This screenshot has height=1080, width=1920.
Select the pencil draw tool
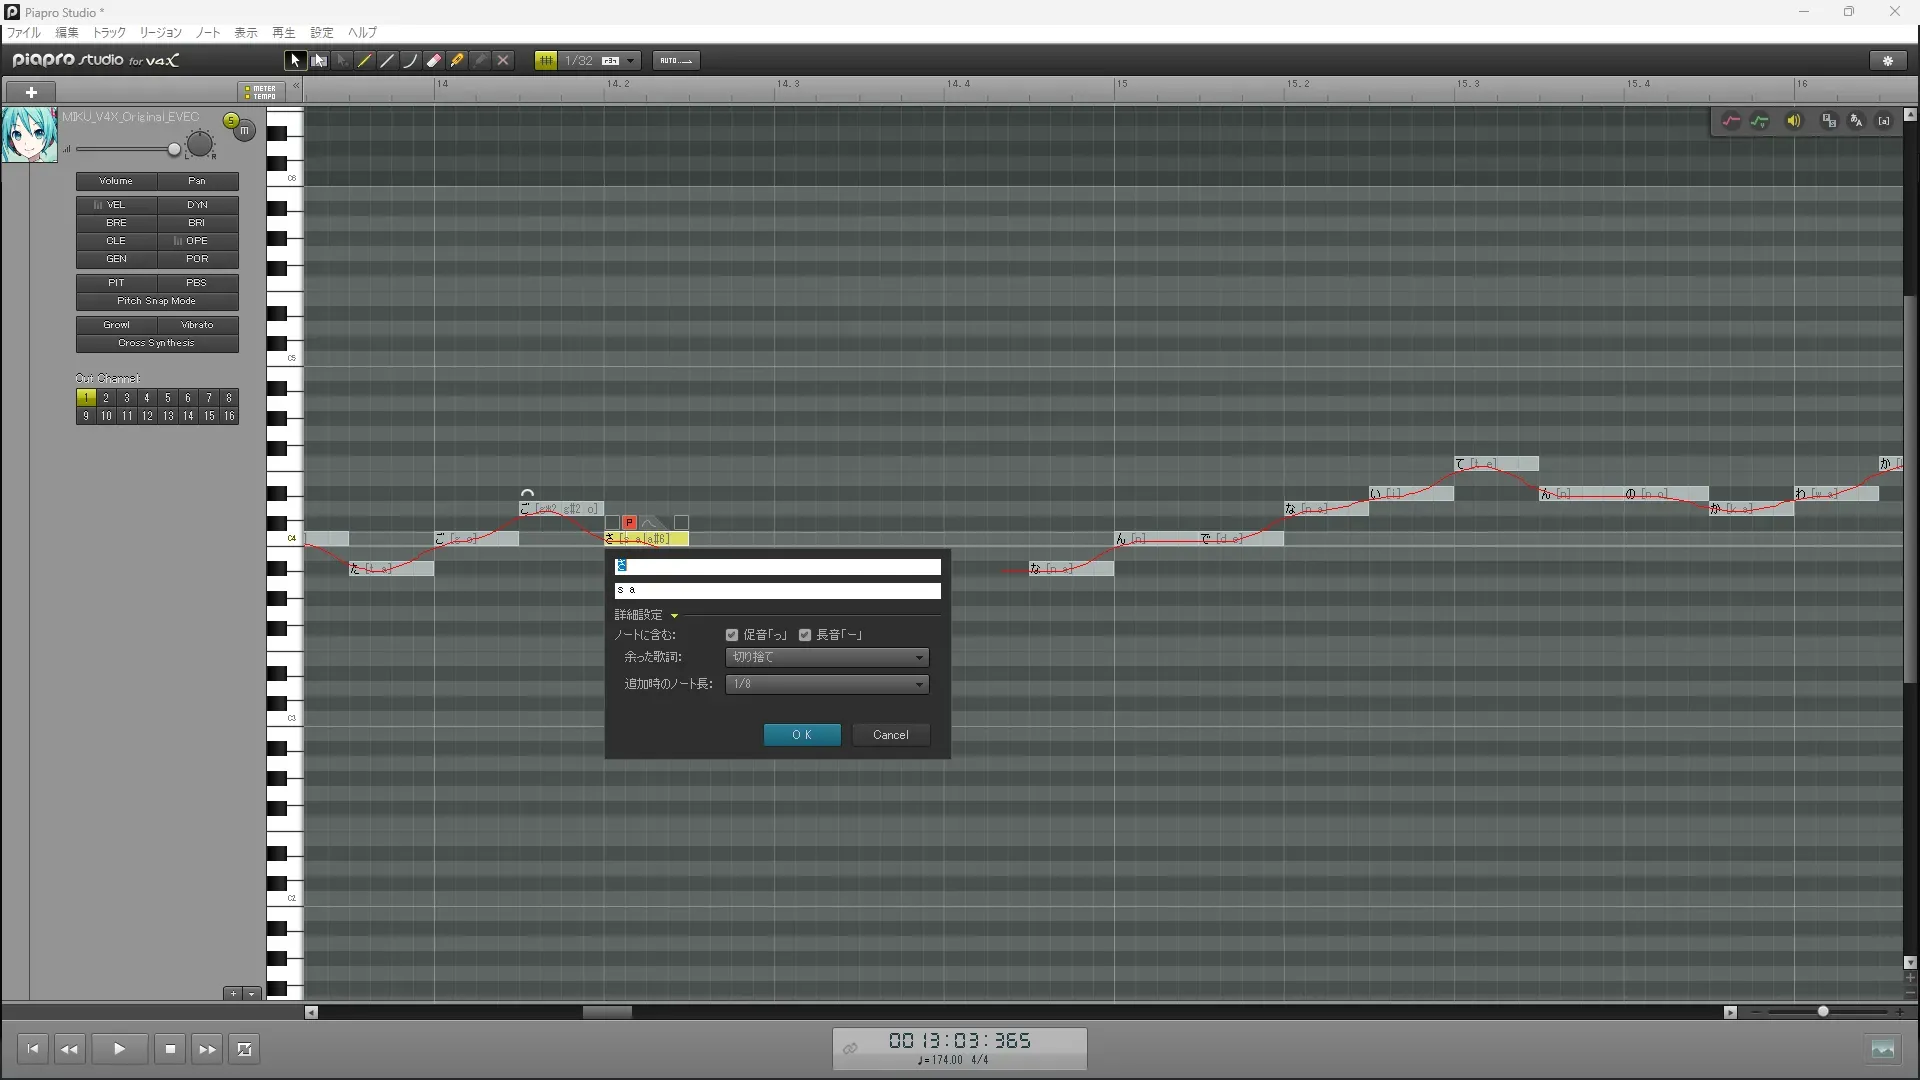tap(365, 60)
